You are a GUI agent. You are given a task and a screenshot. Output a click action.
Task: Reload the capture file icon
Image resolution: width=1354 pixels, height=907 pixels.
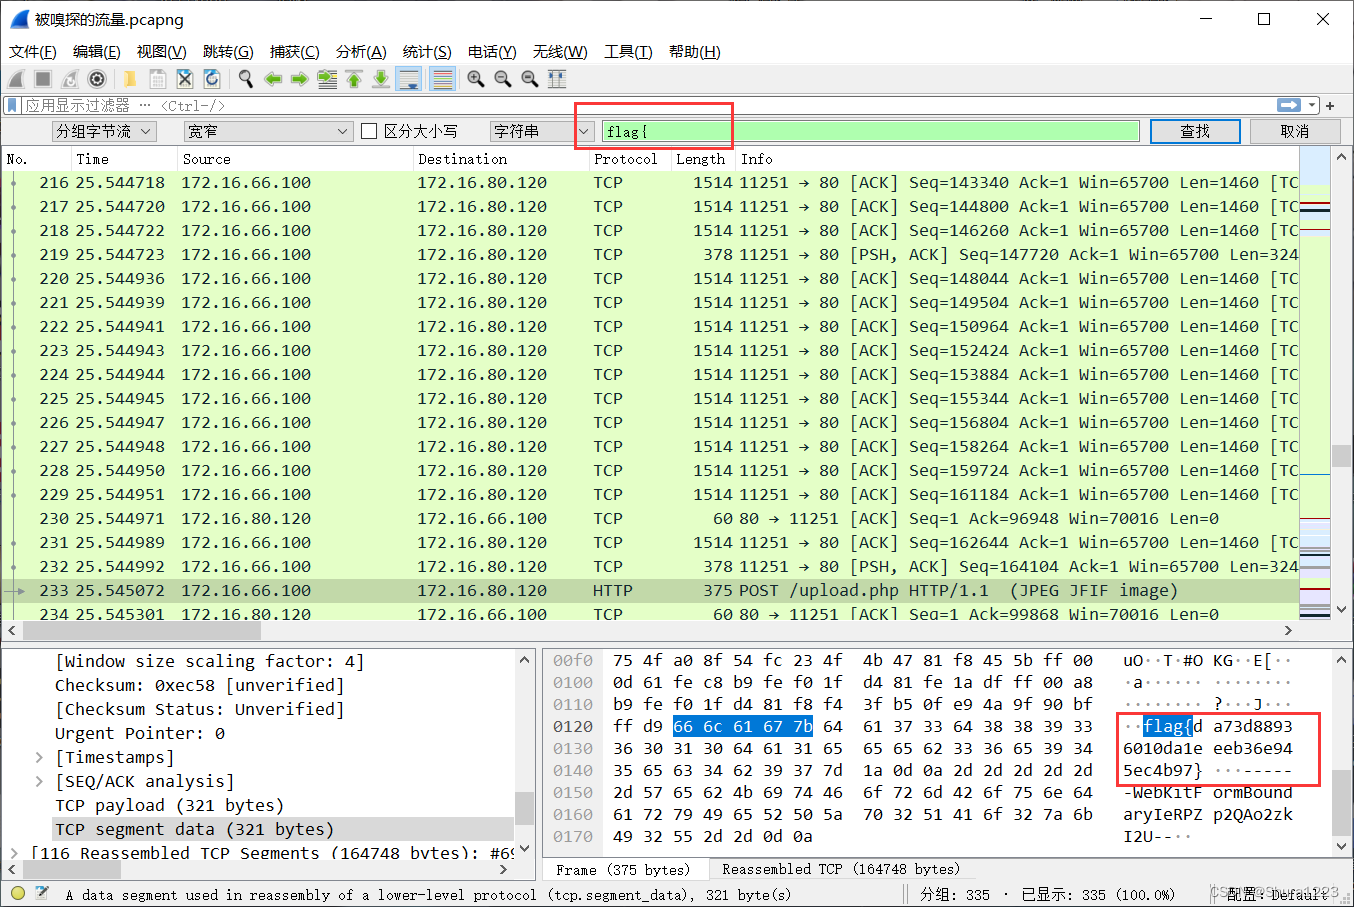click(x=213, y=78)
